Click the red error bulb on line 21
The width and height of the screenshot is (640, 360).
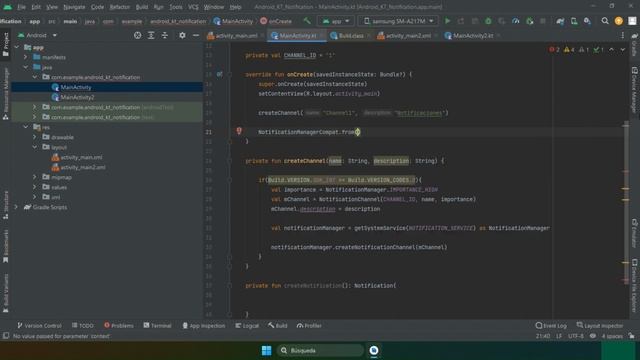[x=239, y=131]
